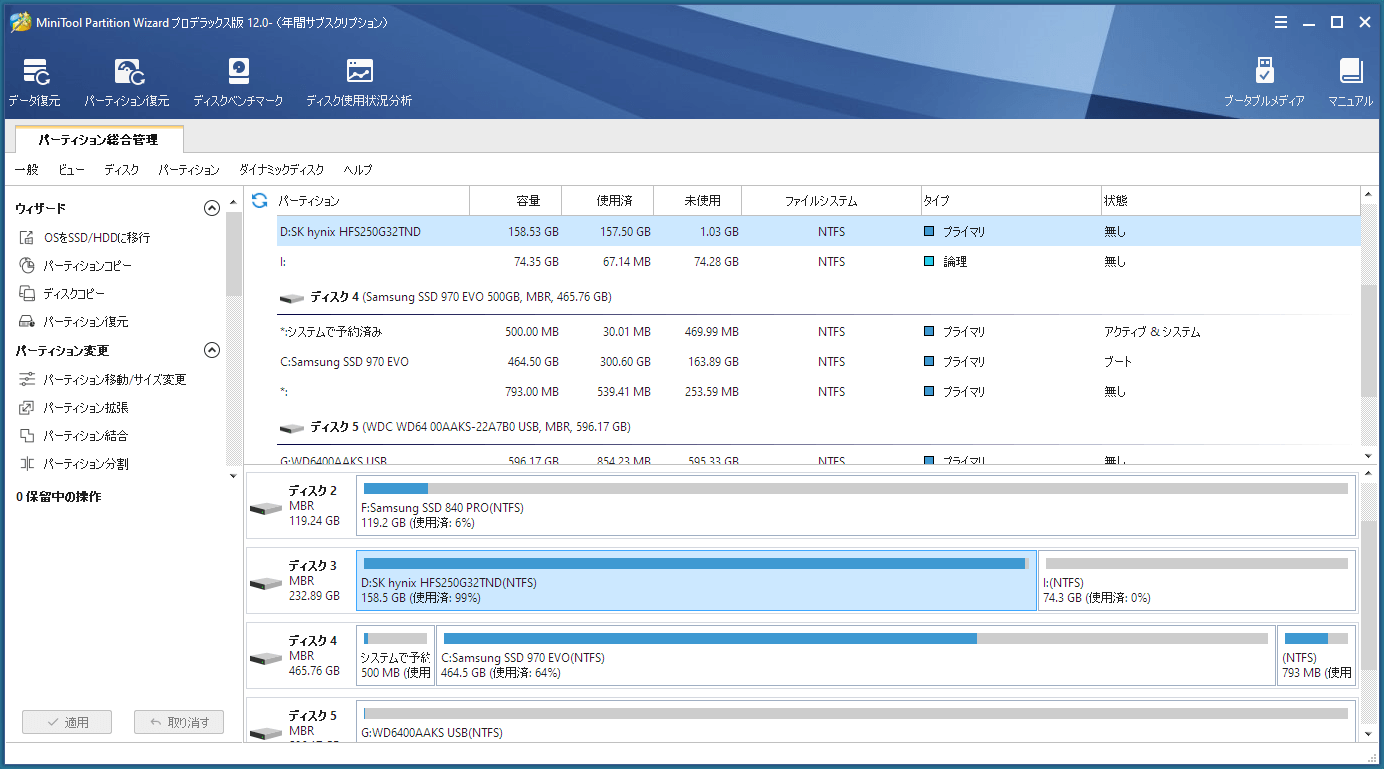The width and height of the screenshot is (1384, 769).
Task: Click the 適用 button
Action: 67,722
